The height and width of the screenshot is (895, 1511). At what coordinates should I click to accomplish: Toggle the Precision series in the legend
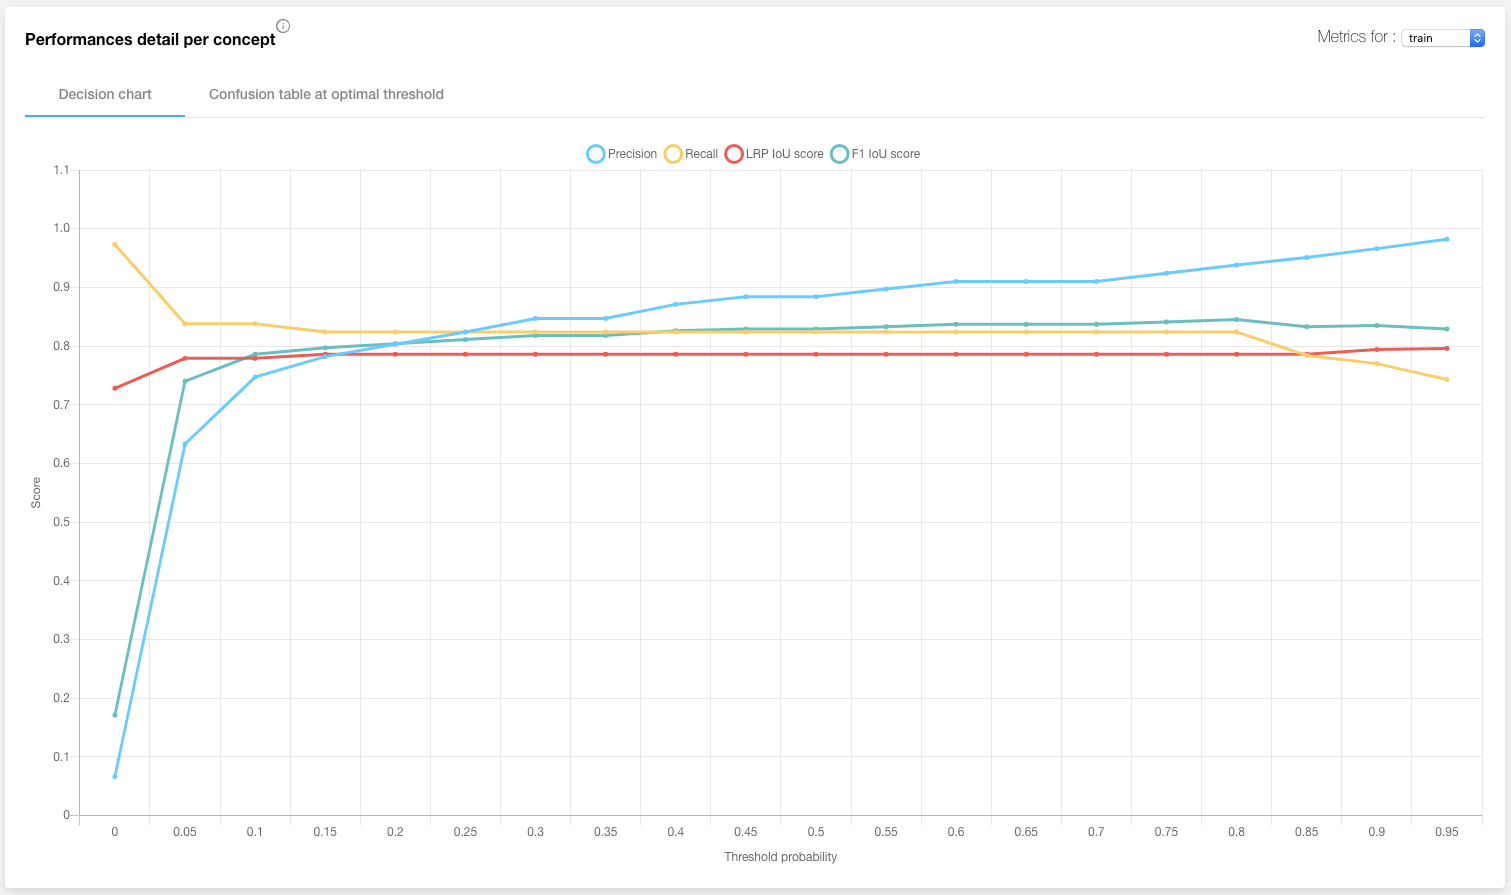click(x=622, y=154)
